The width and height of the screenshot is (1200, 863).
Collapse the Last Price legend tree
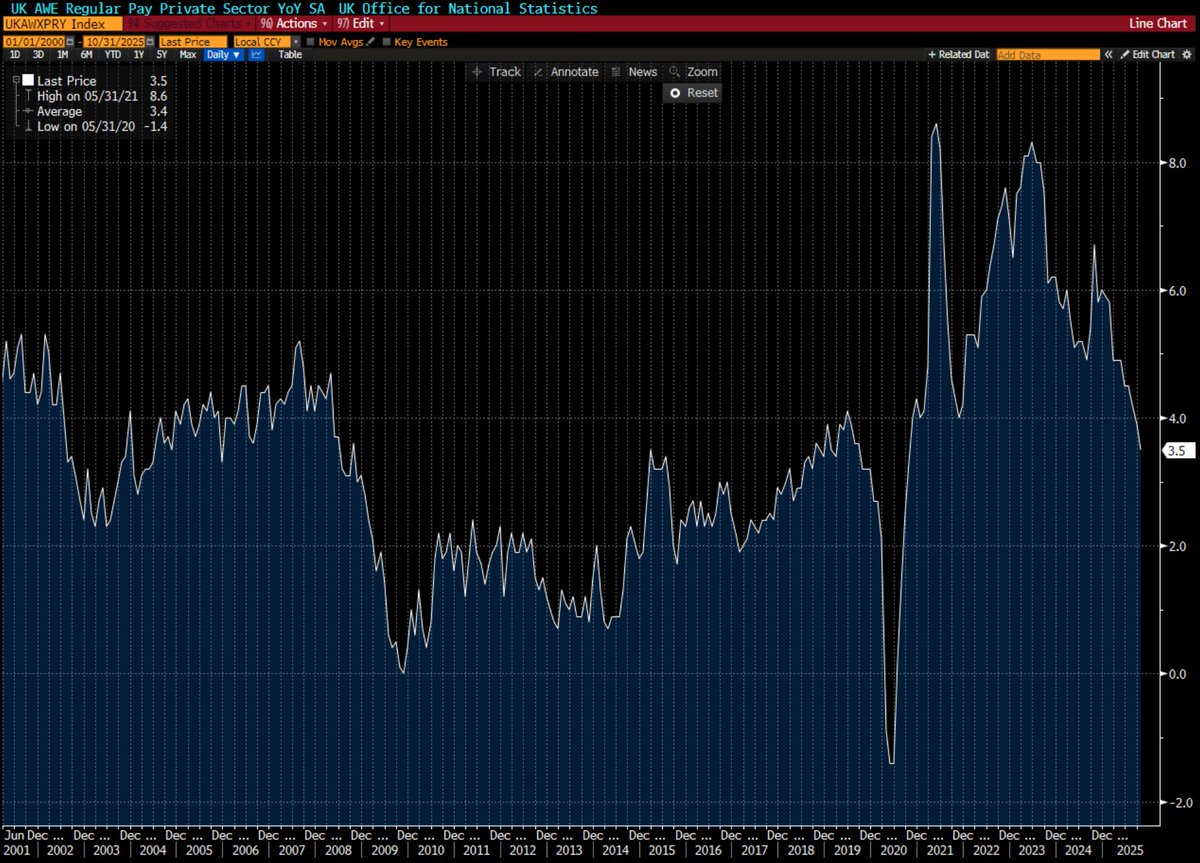pos(15,79)
